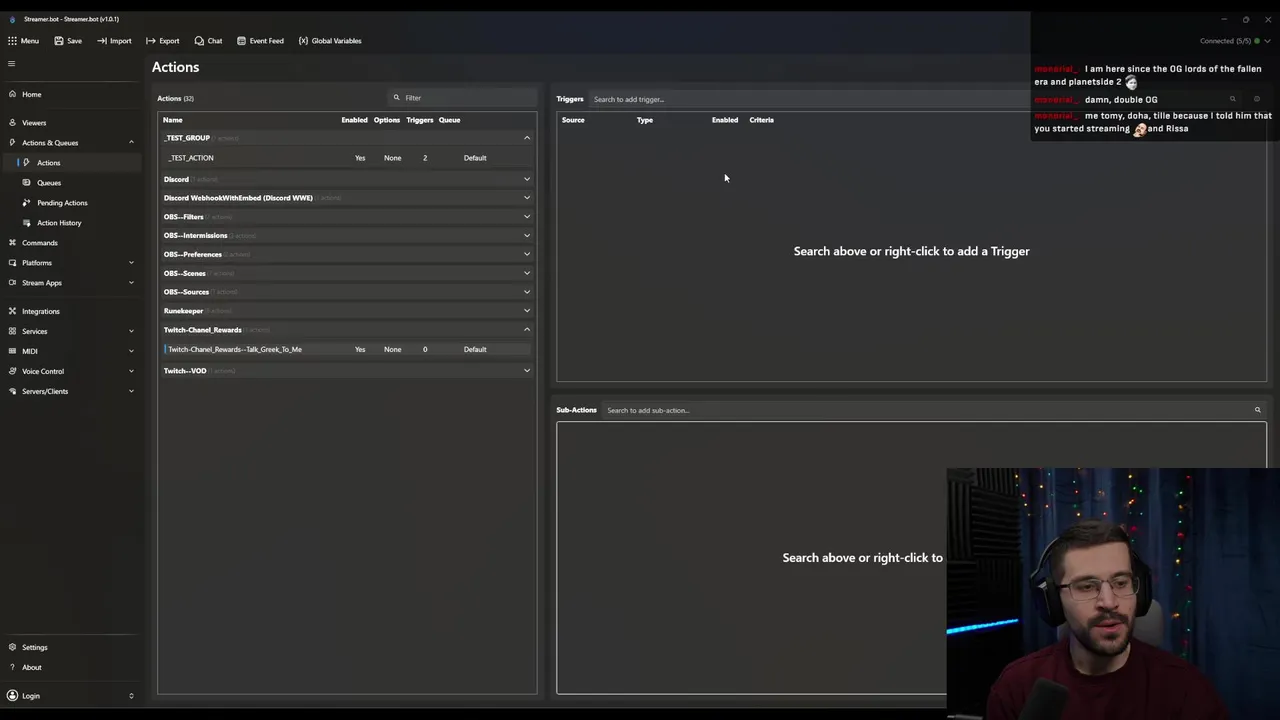Viewport: 1280px width, 720px height.
Task: Open About in sidebar
Action: 70,667
